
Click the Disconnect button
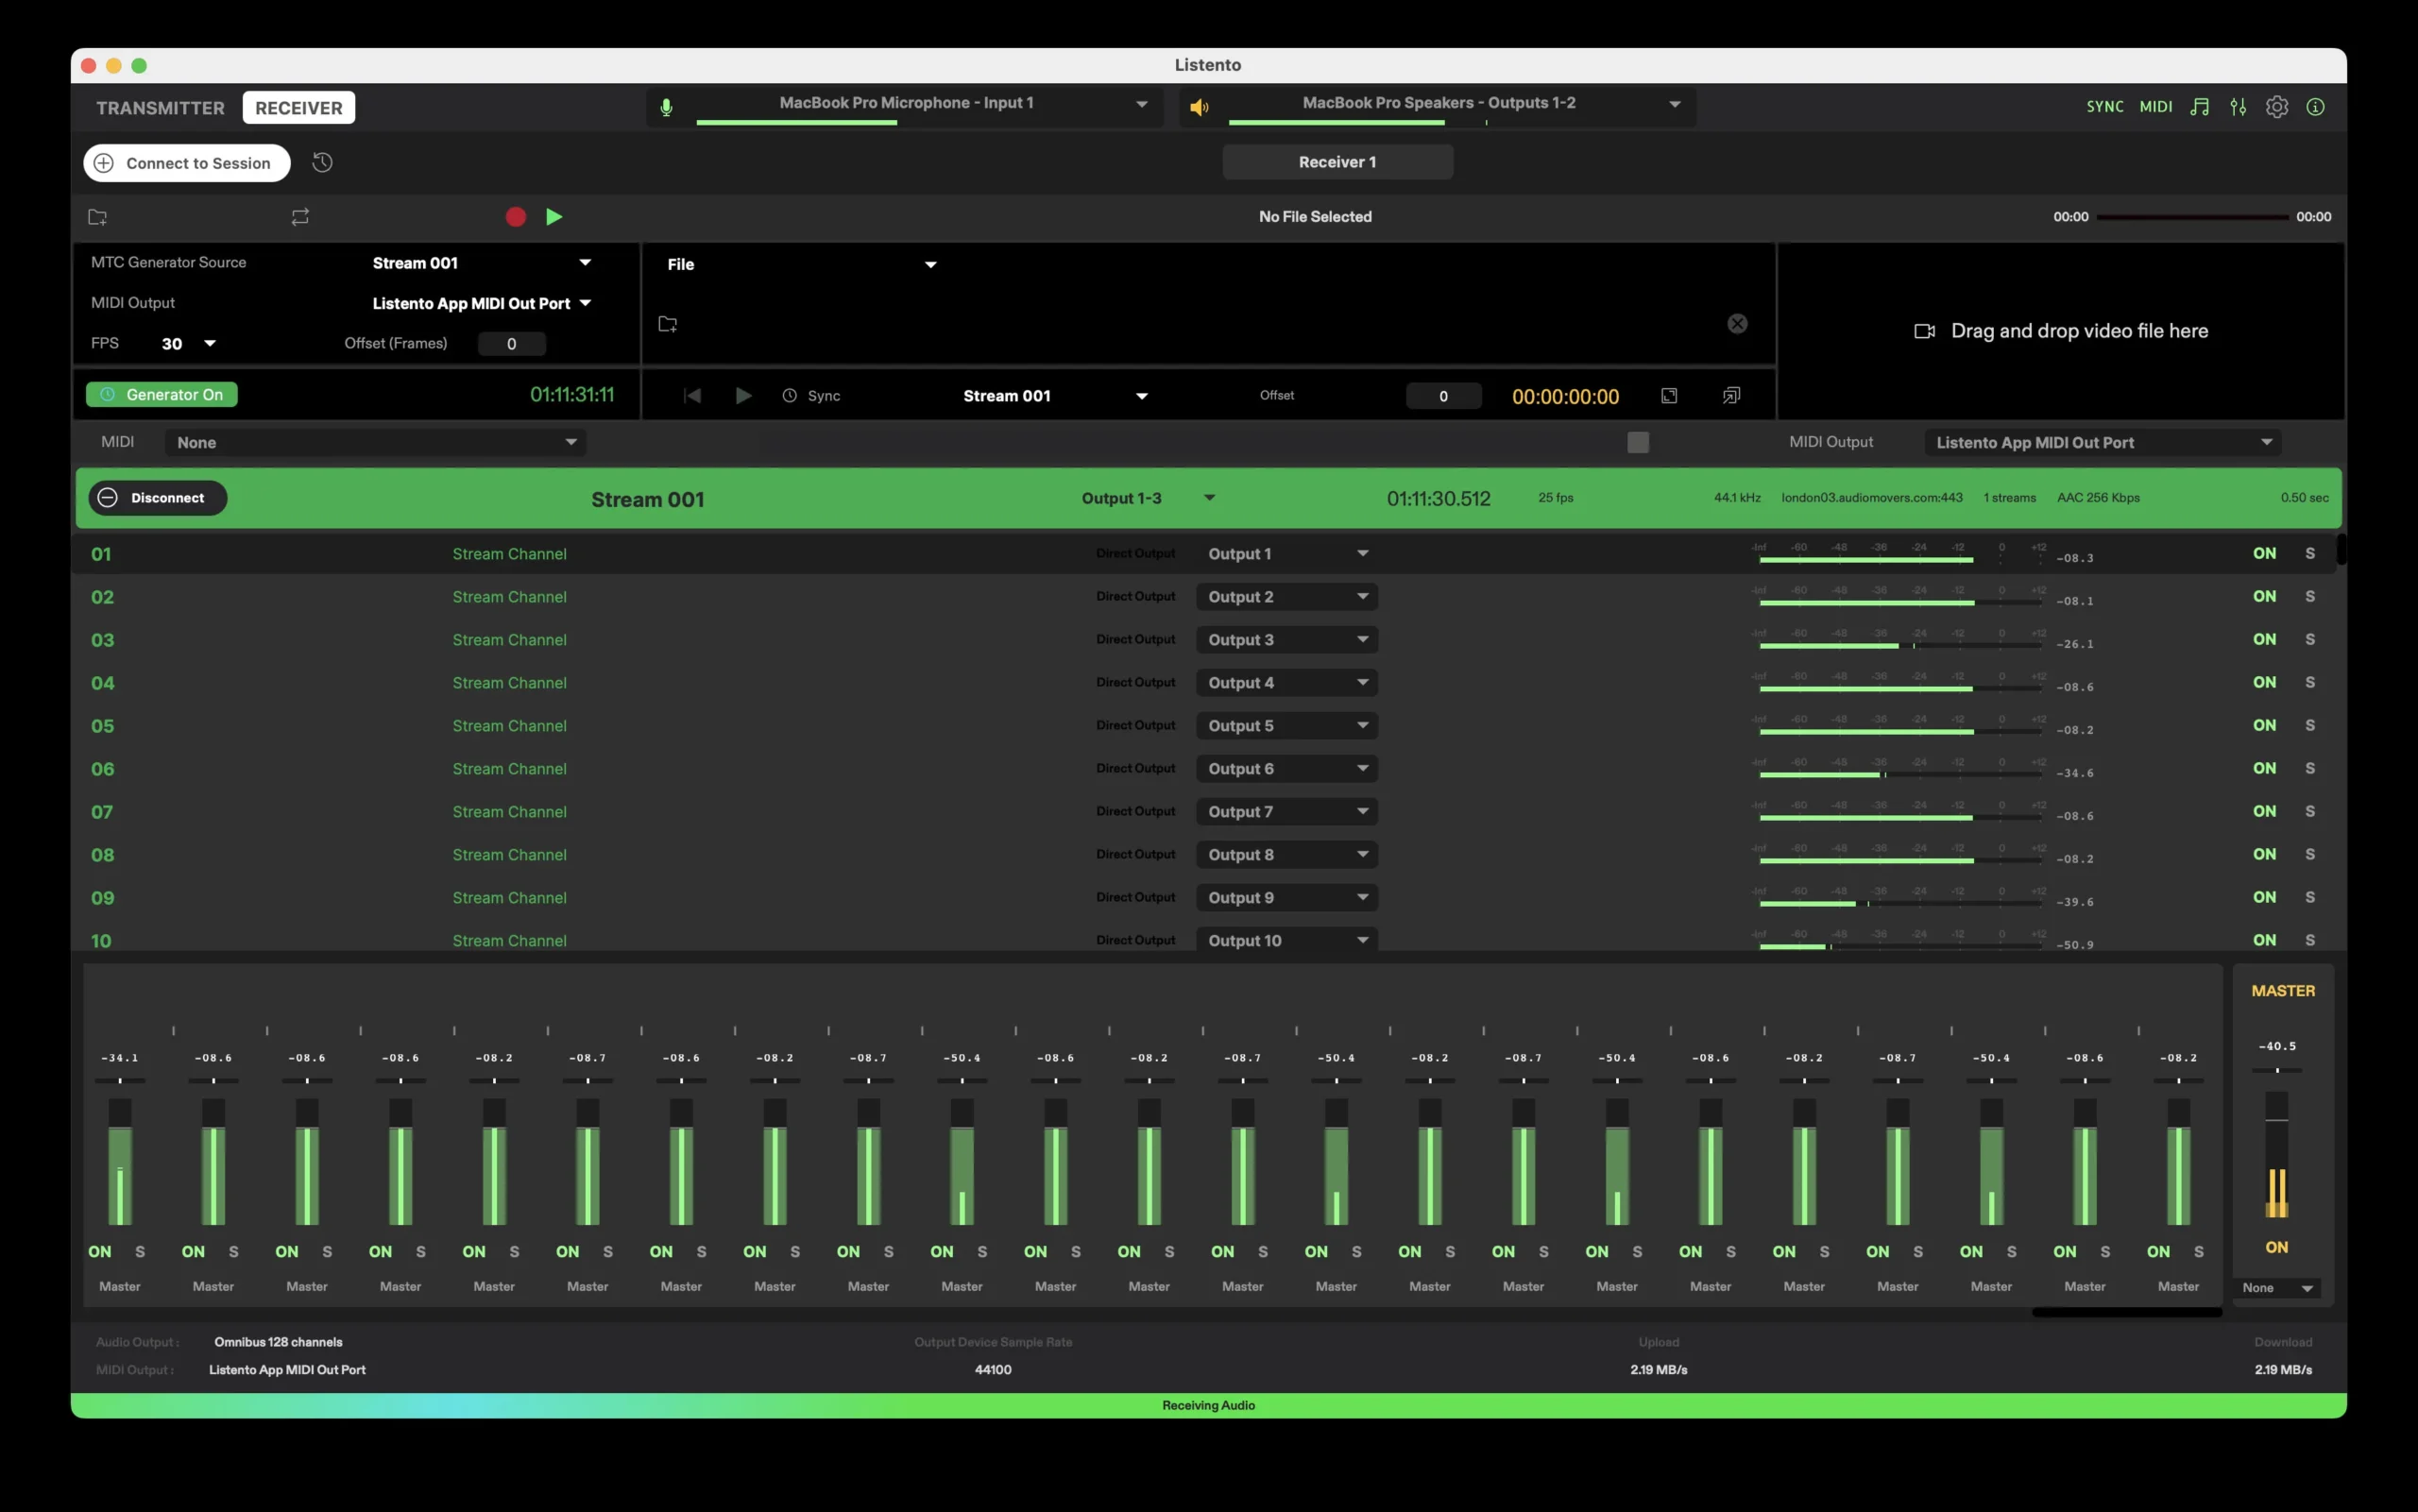[x=158, y=498]
